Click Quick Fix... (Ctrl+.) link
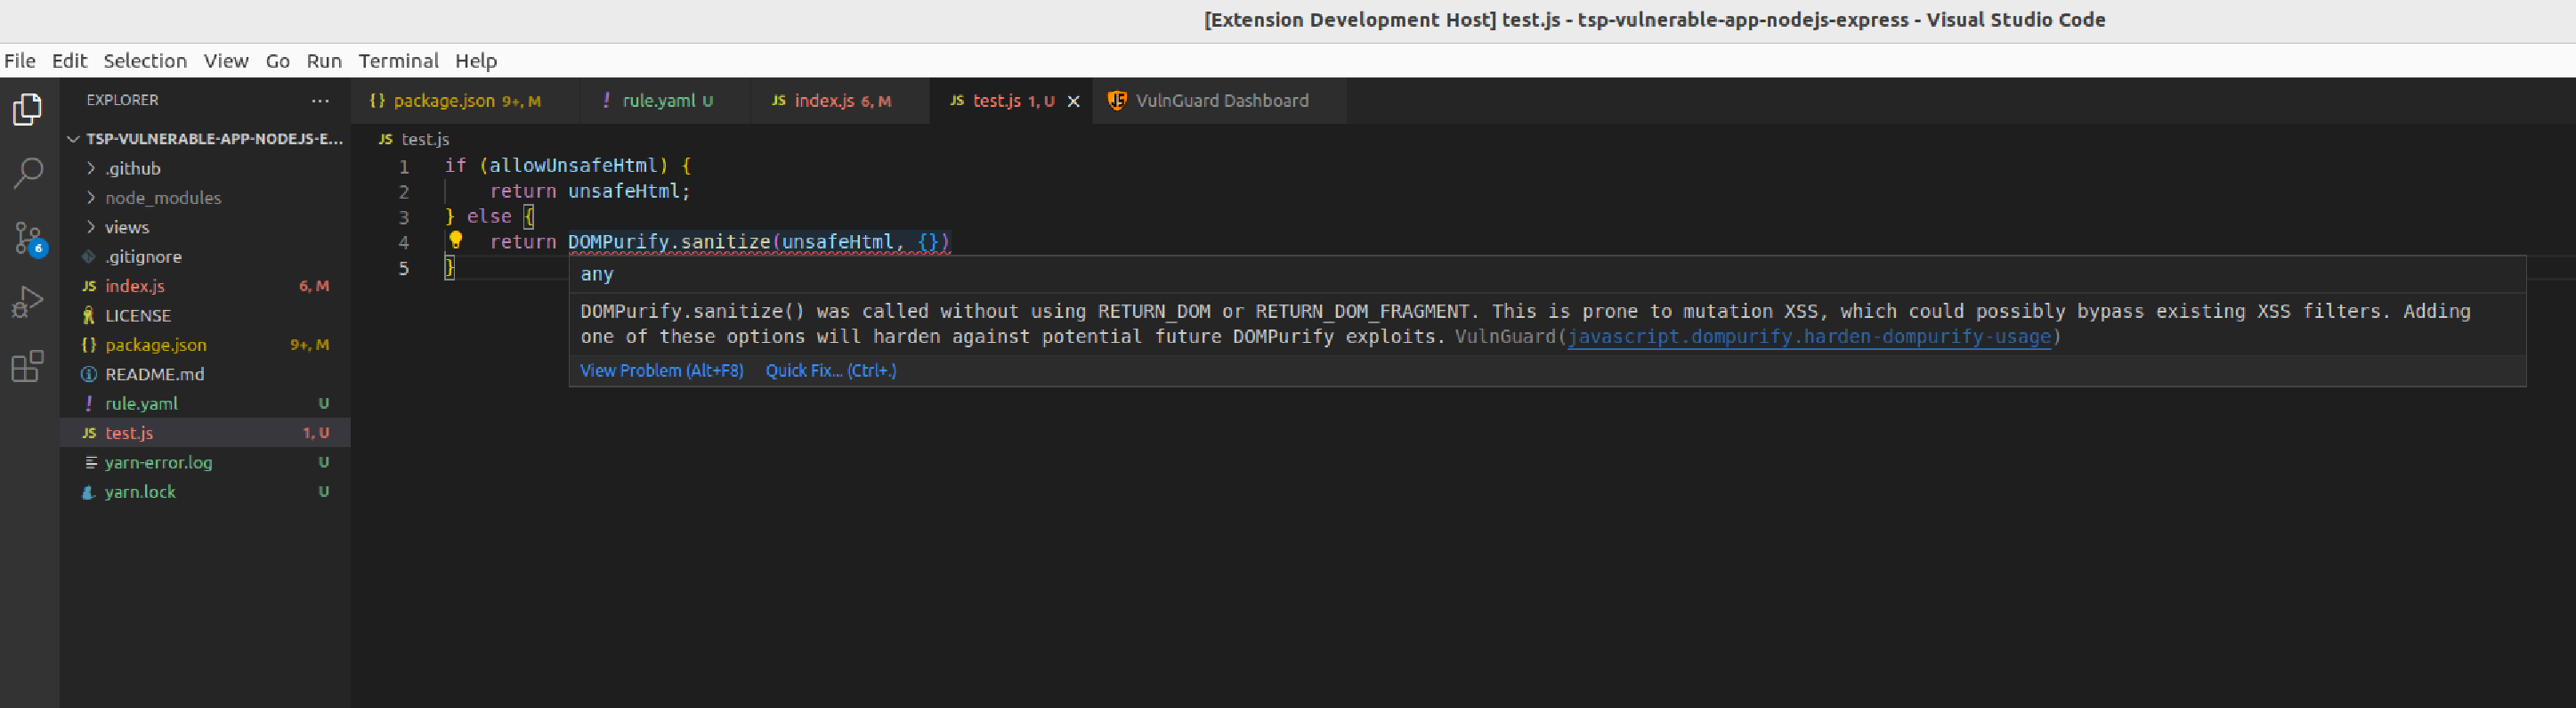Screen dimensions: 2576x708 830,370
